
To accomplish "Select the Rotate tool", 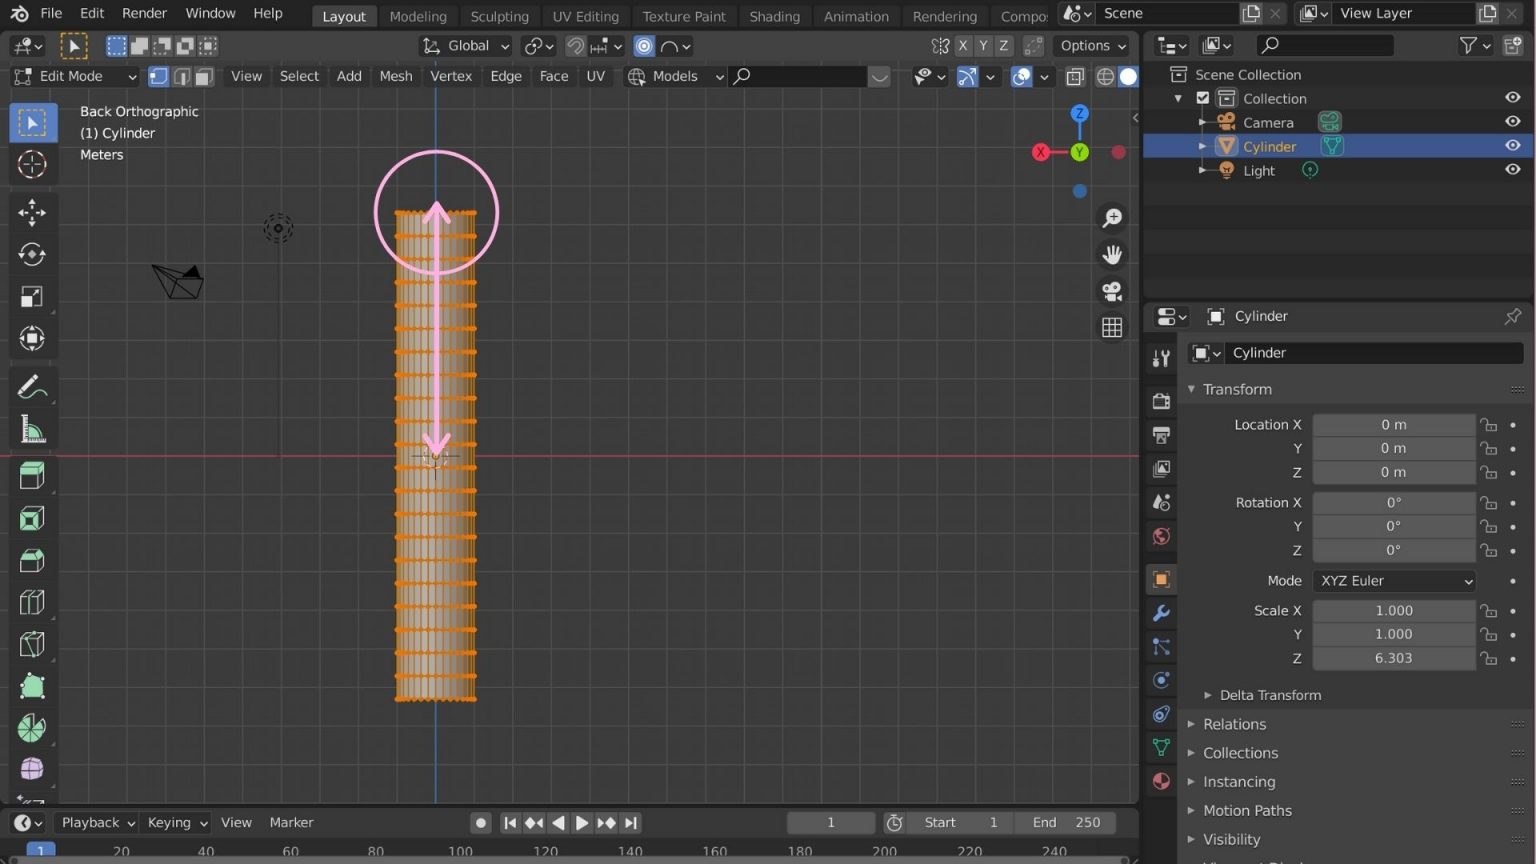I will [33, 254].
